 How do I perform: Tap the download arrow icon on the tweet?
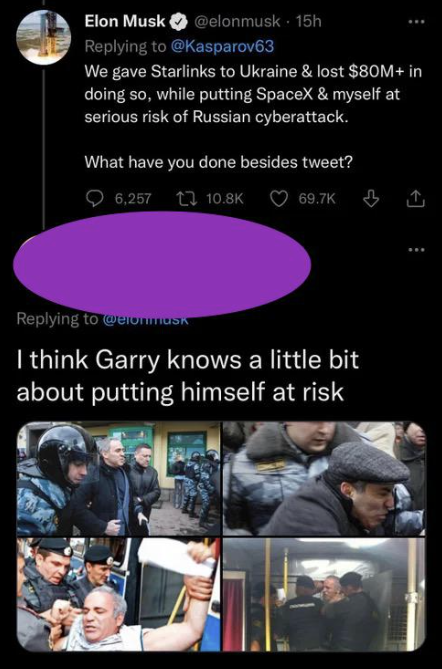tap(371, 198)
